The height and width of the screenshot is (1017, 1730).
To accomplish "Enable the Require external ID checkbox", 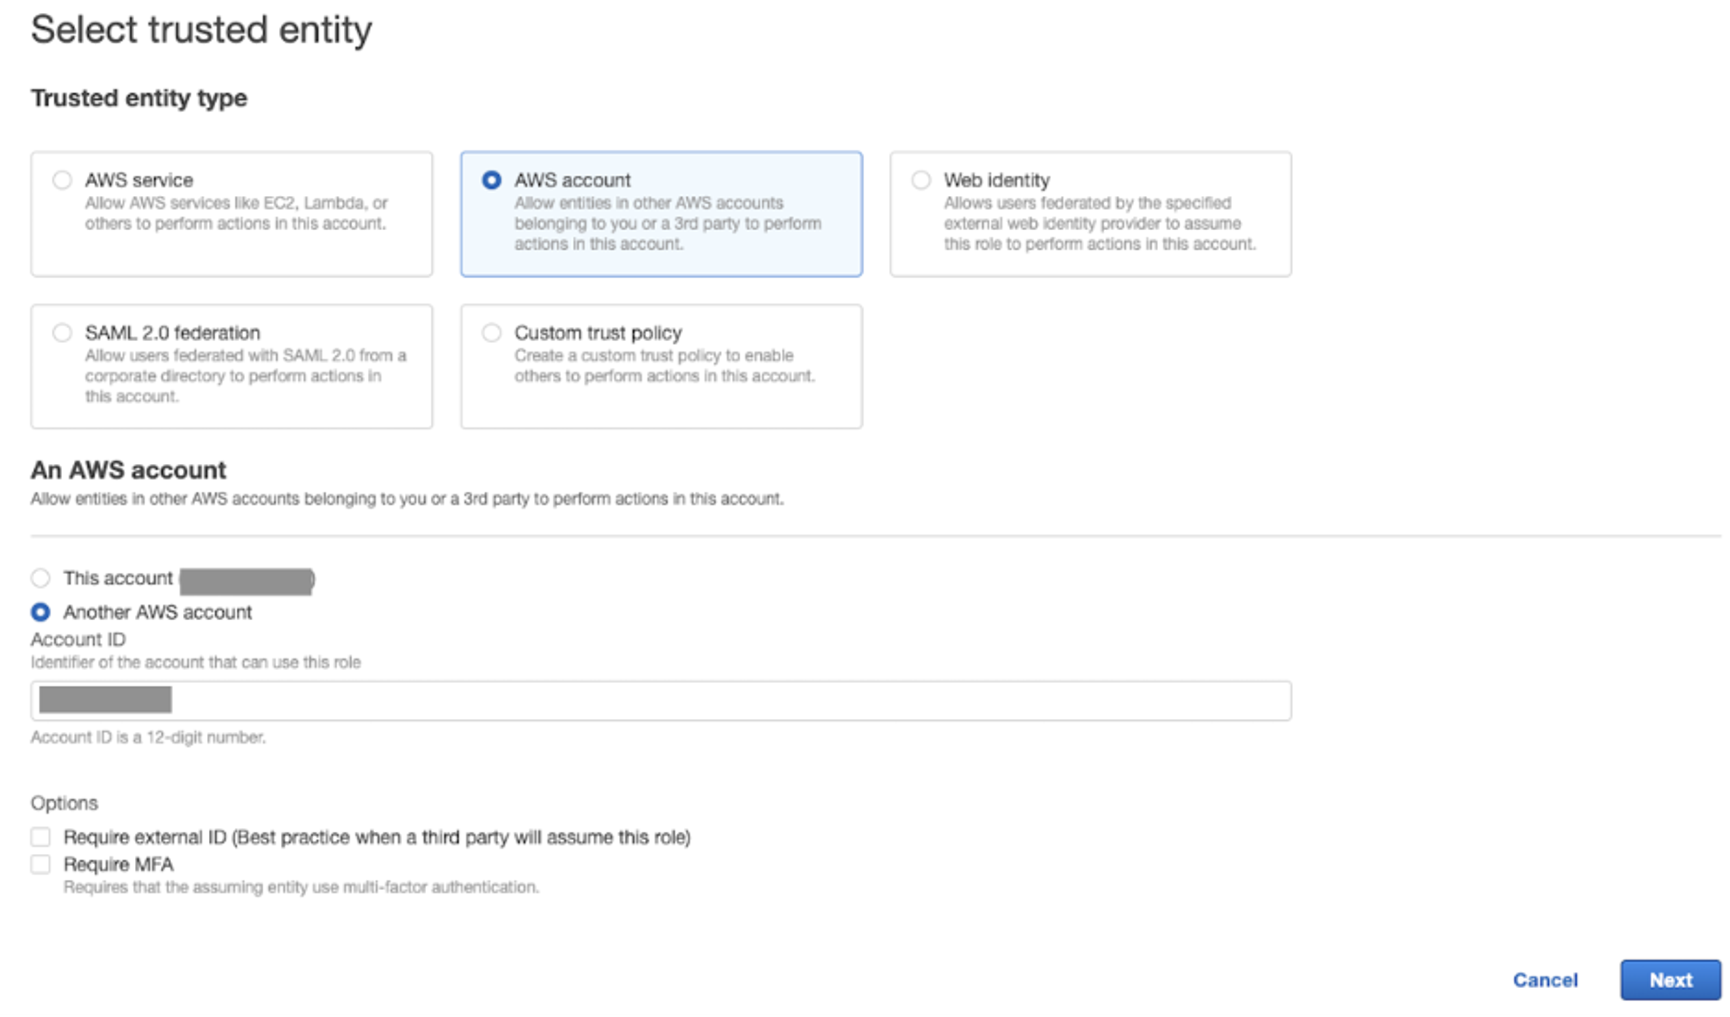I will tap(40, 837).
